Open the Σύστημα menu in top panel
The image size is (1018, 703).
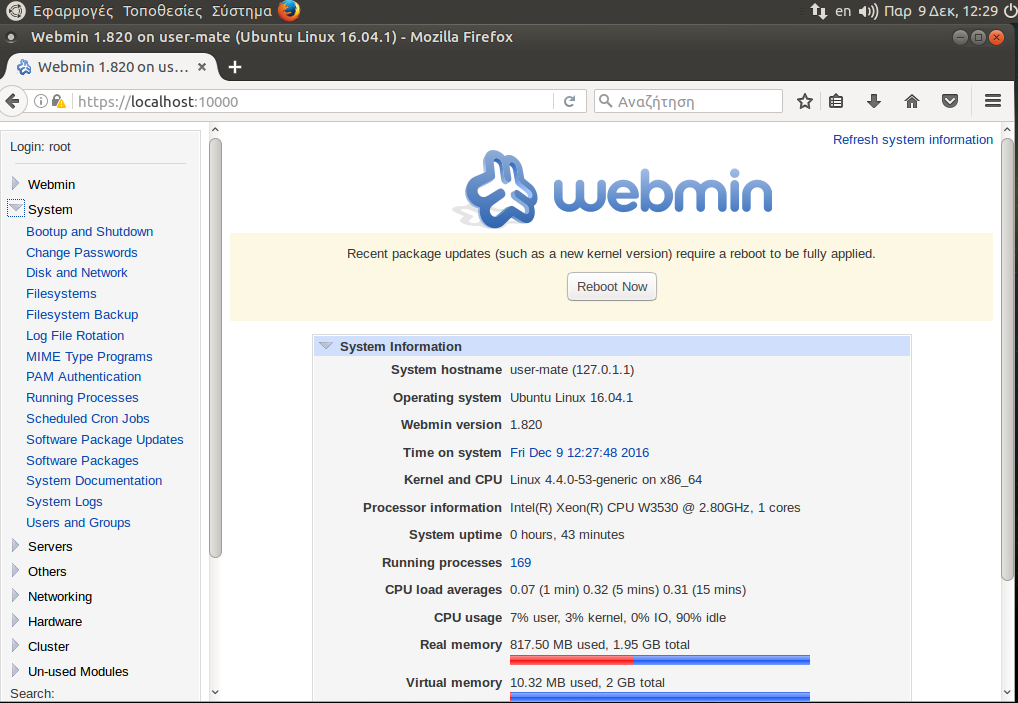click(x=241, y=12)
